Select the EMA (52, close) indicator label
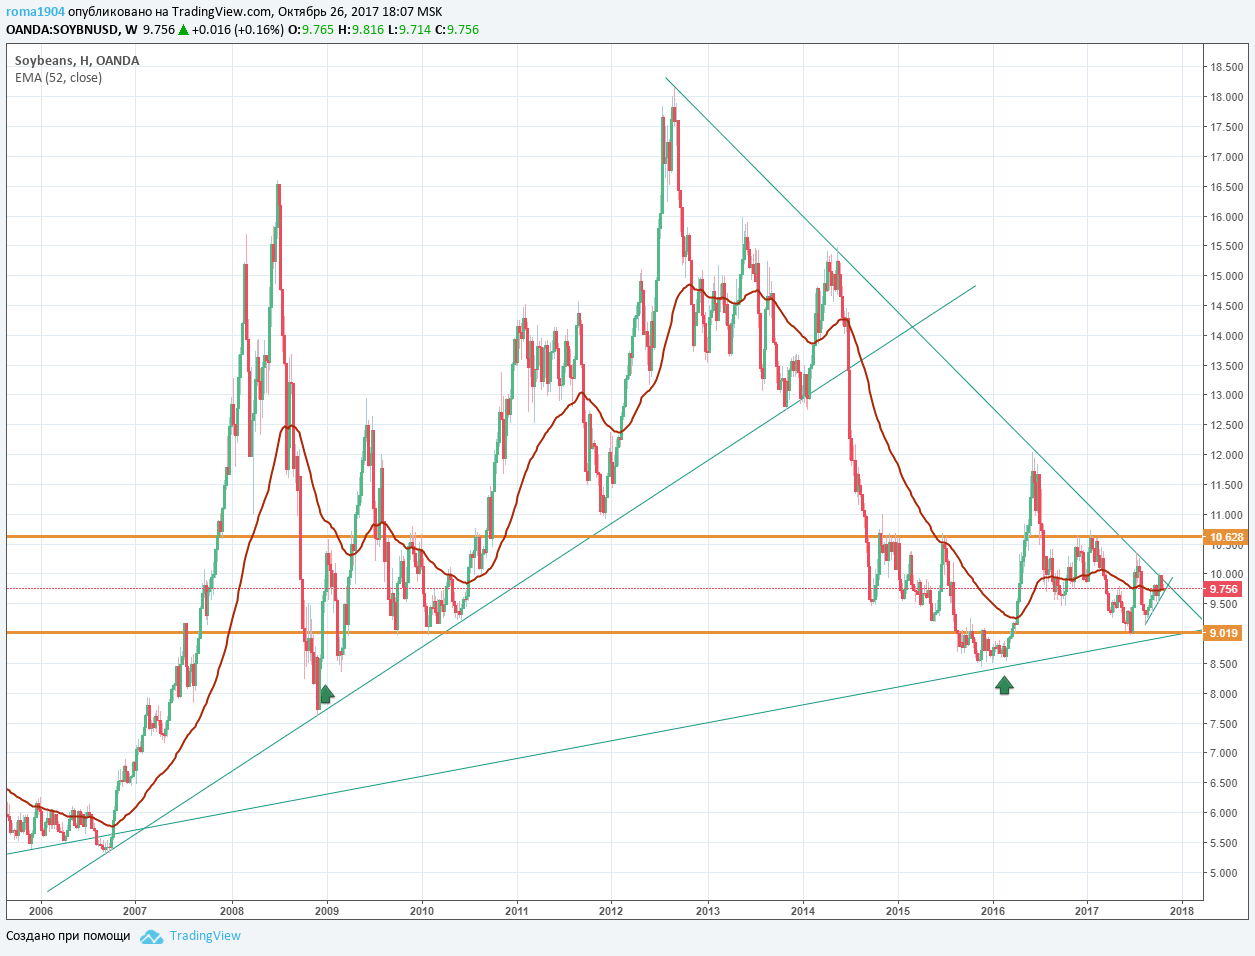1255x956 pixels. tap(58, 78)
